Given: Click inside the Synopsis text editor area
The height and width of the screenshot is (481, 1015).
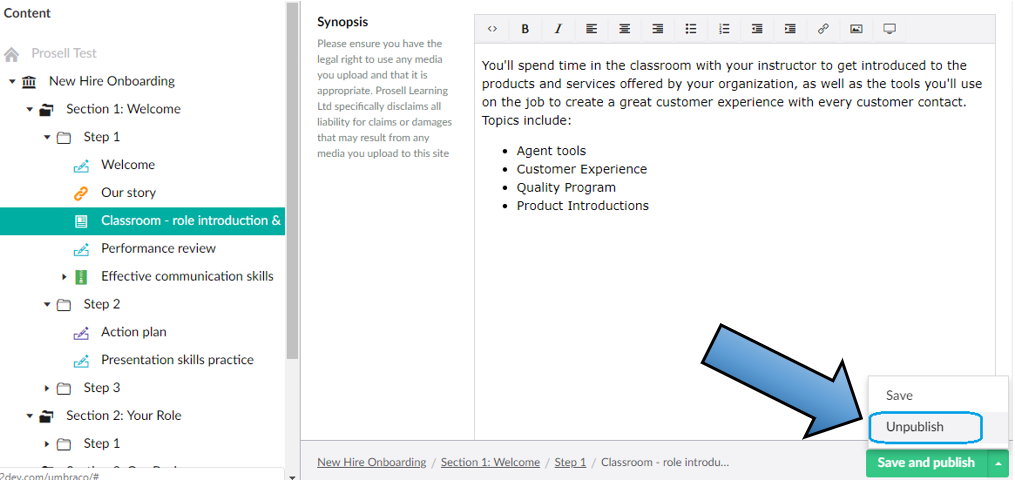Looking at the screenshot, I should 734,300.
